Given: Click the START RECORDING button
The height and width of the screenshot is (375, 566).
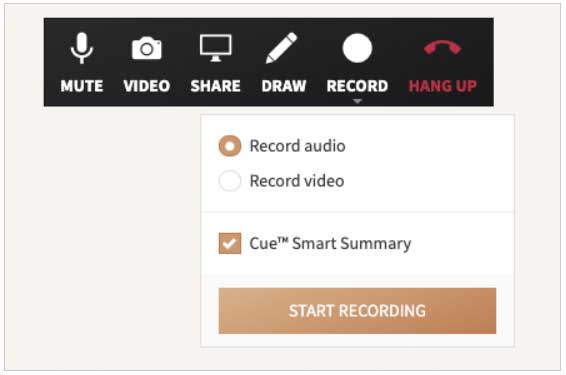Looking at the screenshot, I should [x=357, y=311].
